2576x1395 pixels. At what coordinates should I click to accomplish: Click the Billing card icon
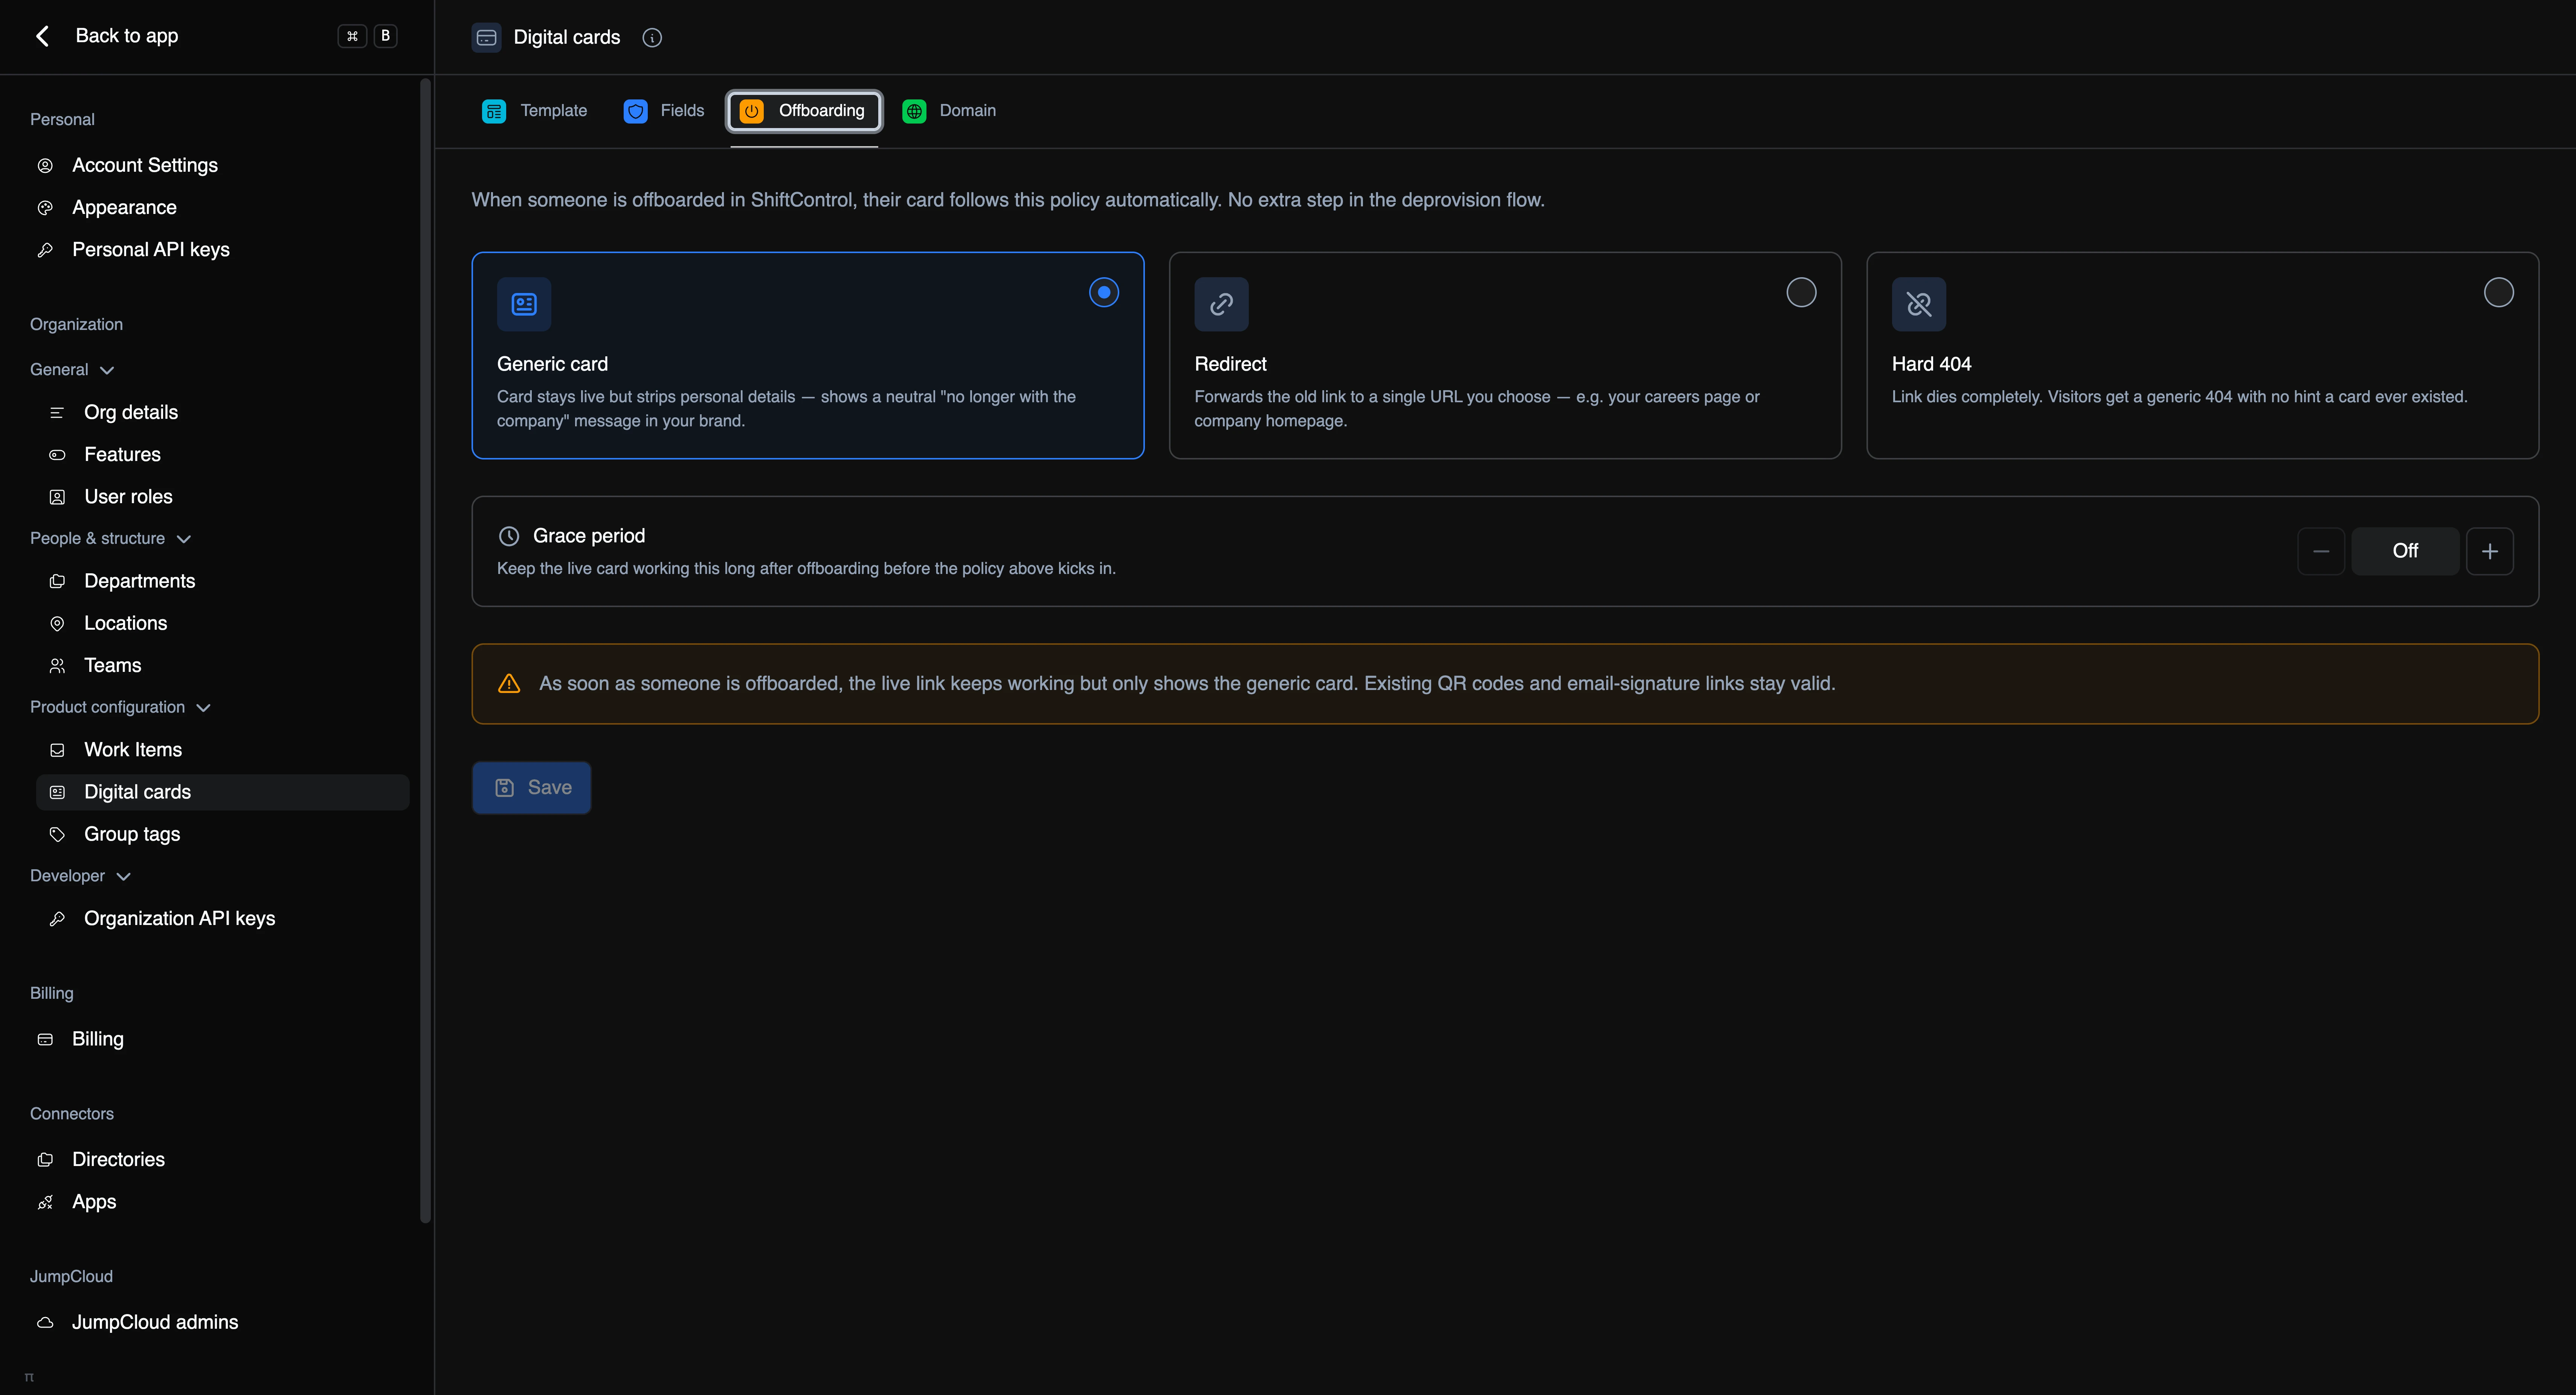coord(45,1040)
